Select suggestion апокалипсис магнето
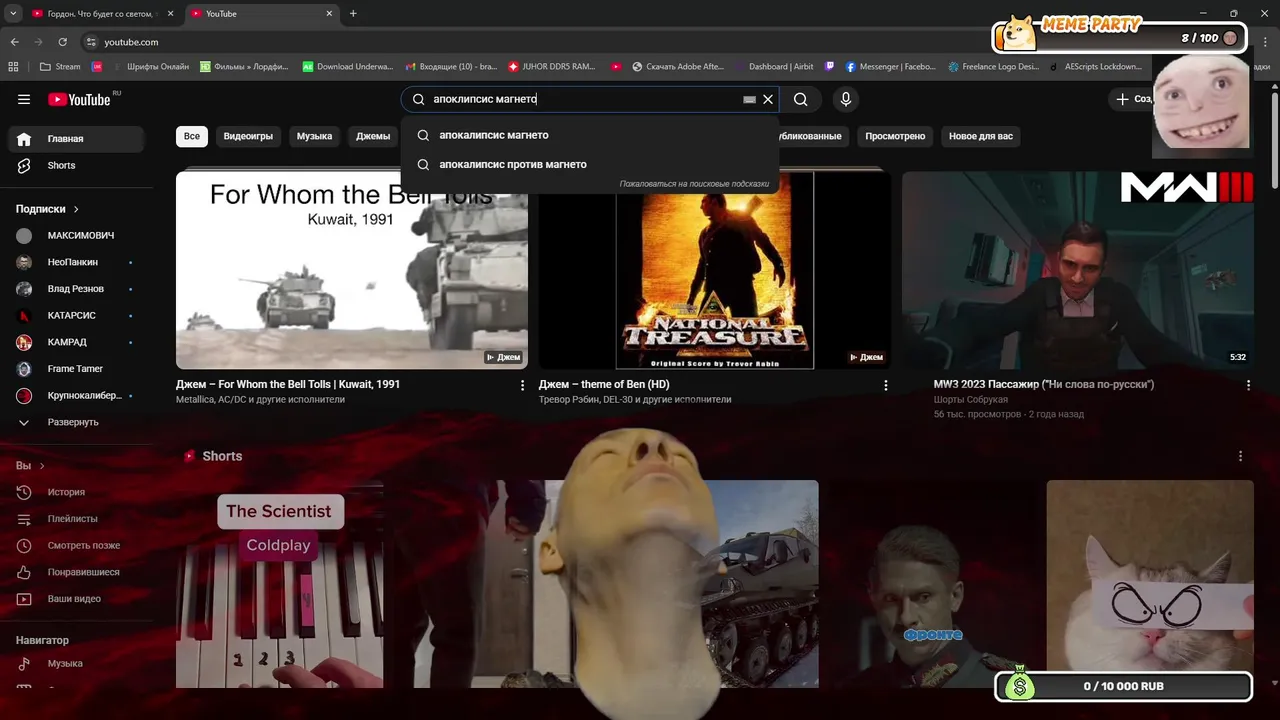Image resolution: width=1280 pixels, height=720 pixels. (590, 135)
